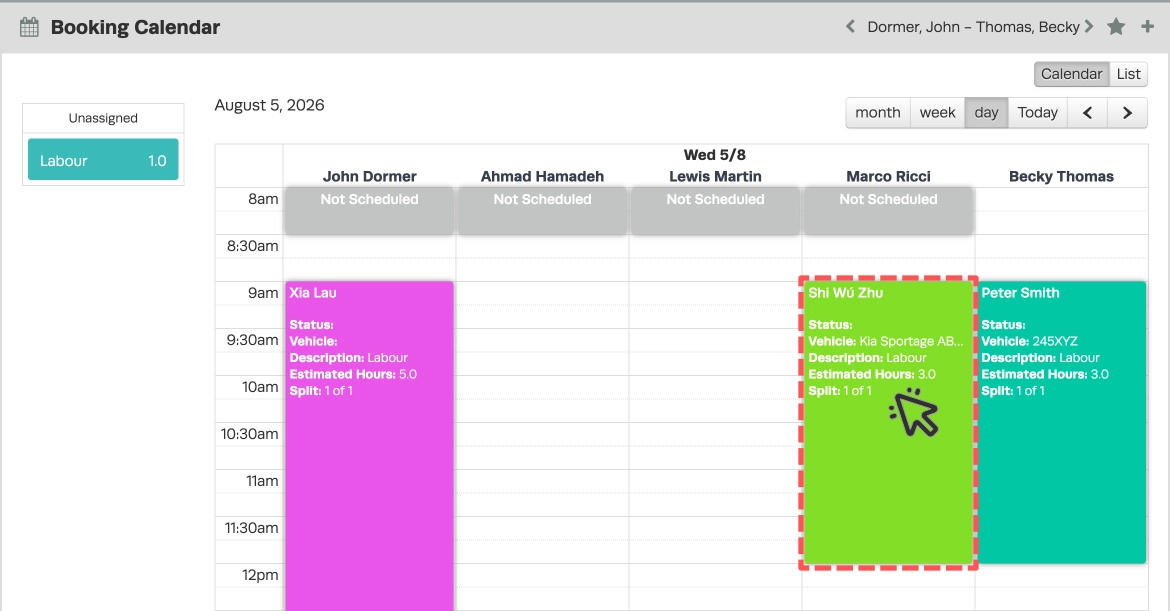Image resolution: width=1170 pixels, height=611 pixels.
Task: Click the Booking Calendar grid icon
Action: pyautogui.click(x=29, y=28)
